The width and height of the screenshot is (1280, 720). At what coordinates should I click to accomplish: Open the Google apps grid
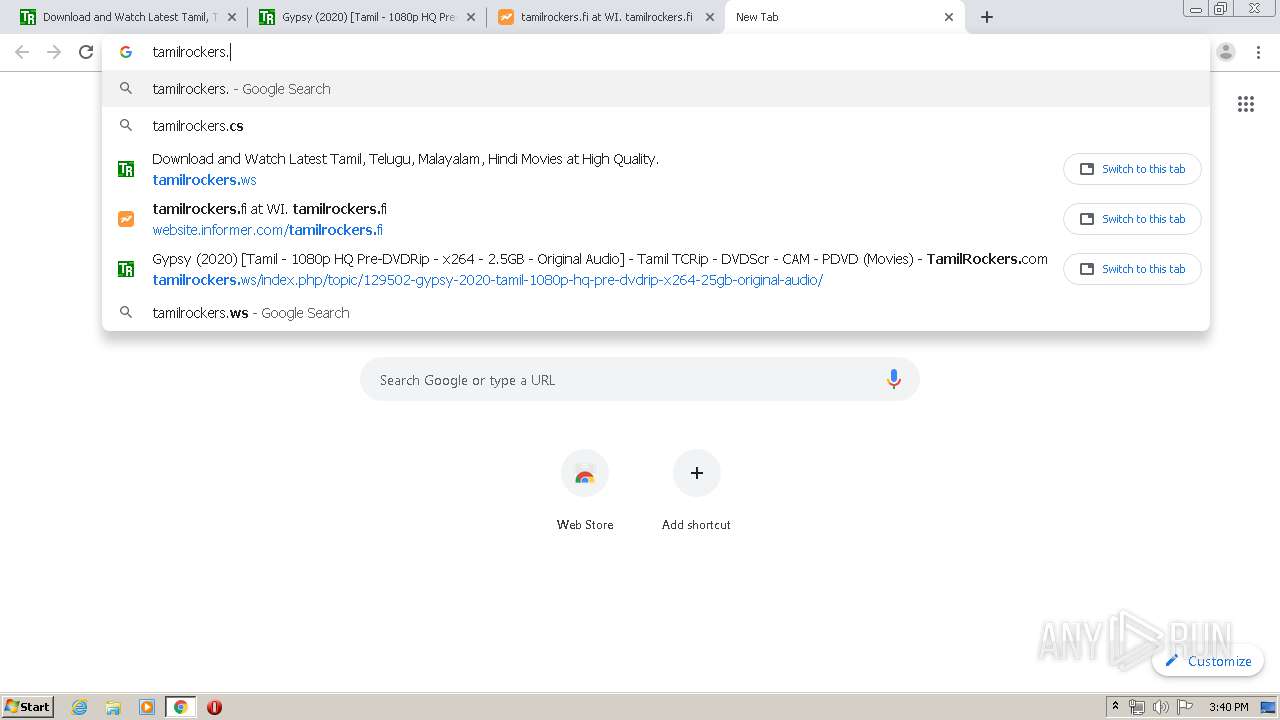coord(1245,104)
